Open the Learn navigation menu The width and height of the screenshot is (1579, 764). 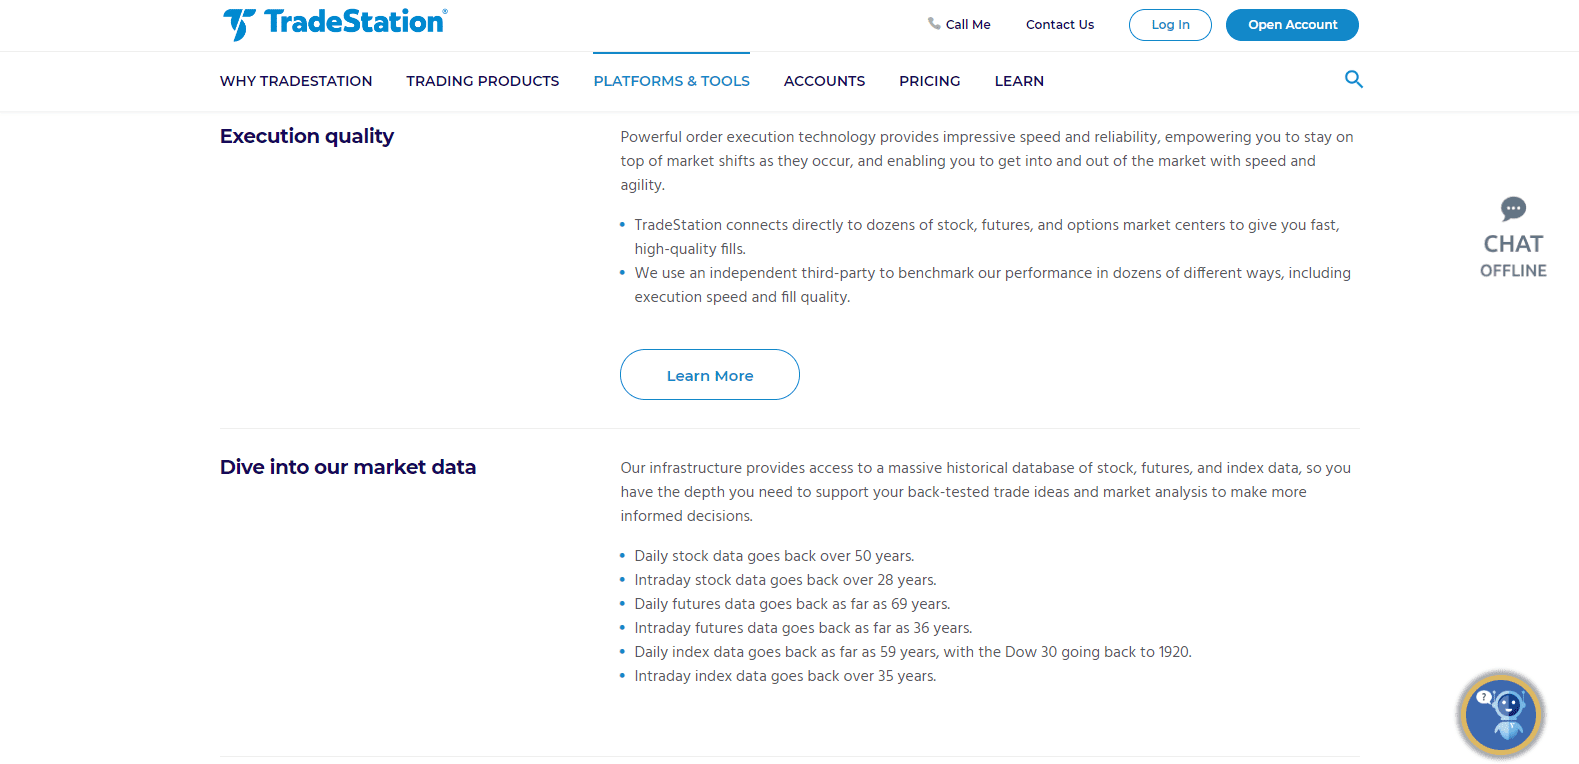(1018, 81)
